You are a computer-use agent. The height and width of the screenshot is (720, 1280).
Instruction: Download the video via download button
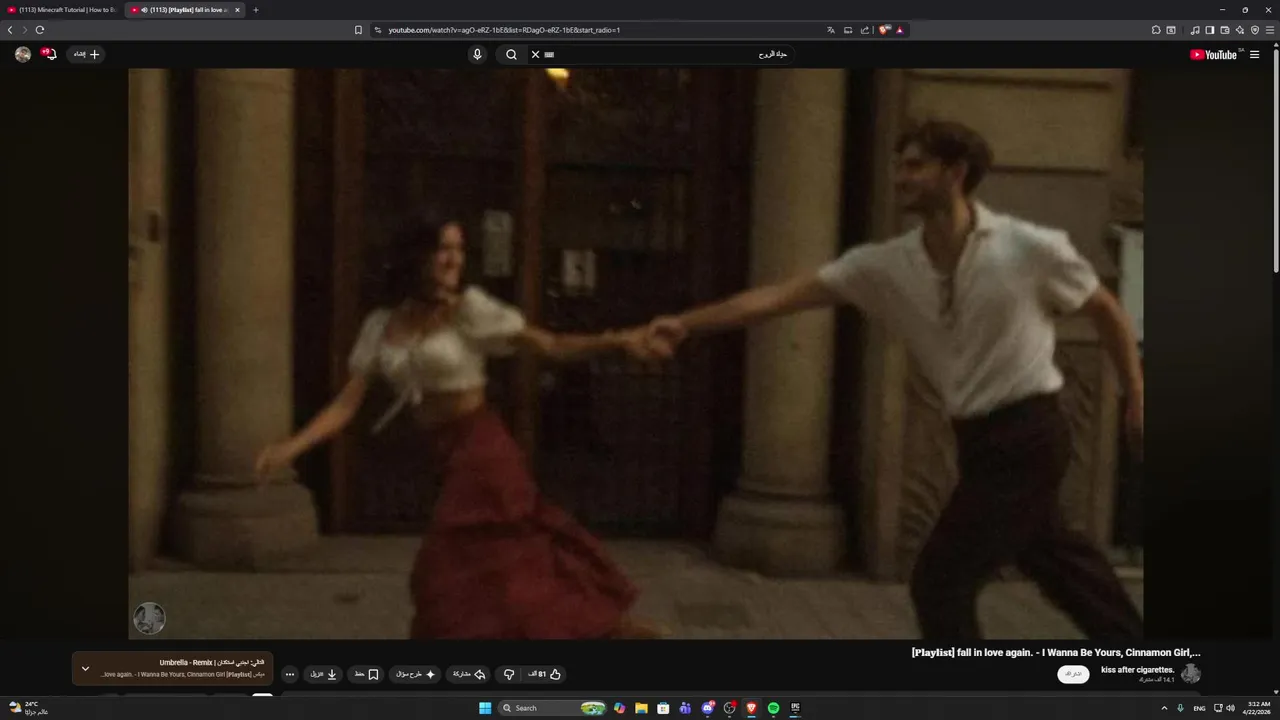click(x=323, y=674)
